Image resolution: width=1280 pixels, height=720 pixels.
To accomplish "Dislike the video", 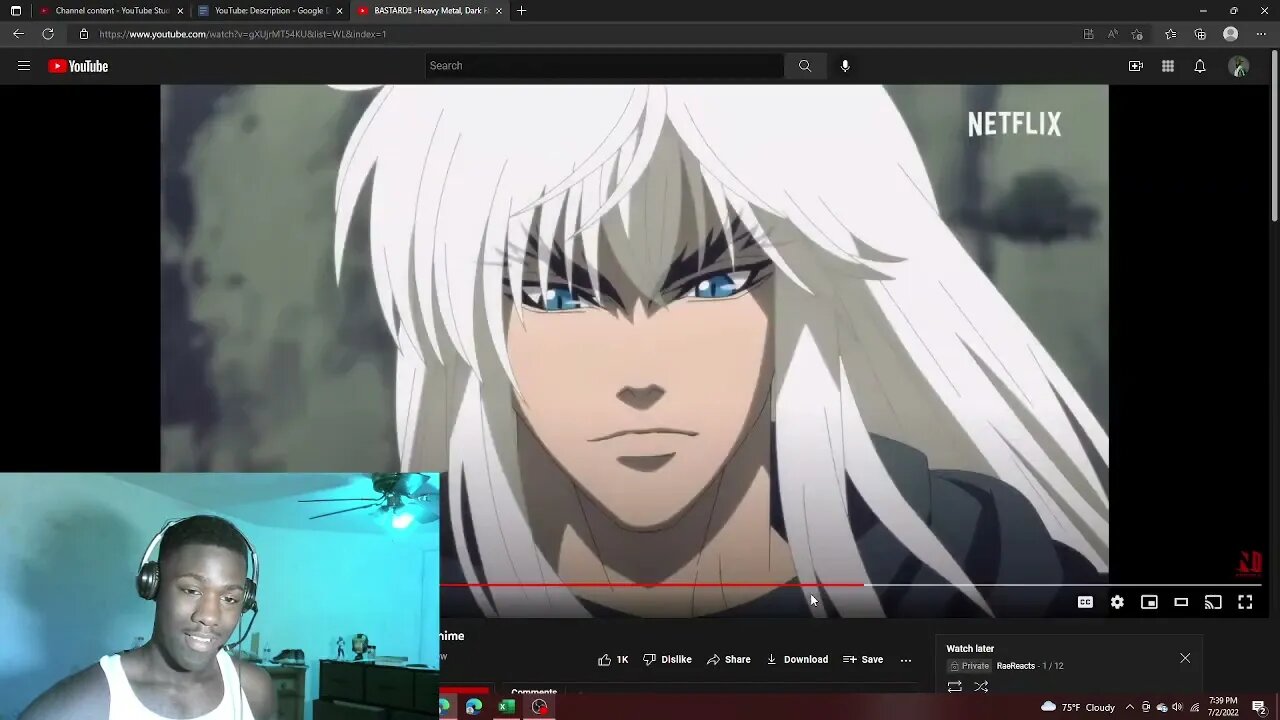I will pos(667,660).
